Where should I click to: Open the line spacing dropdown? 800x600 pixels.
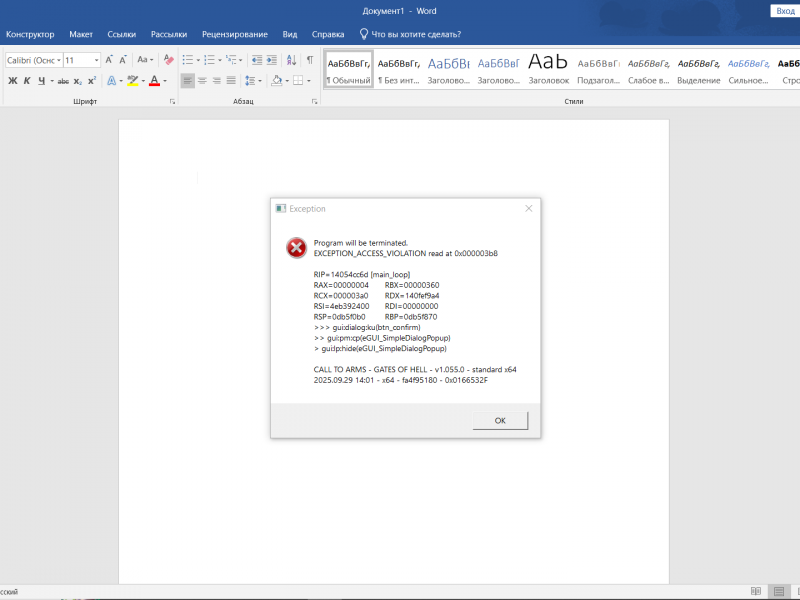pos(253,80)
